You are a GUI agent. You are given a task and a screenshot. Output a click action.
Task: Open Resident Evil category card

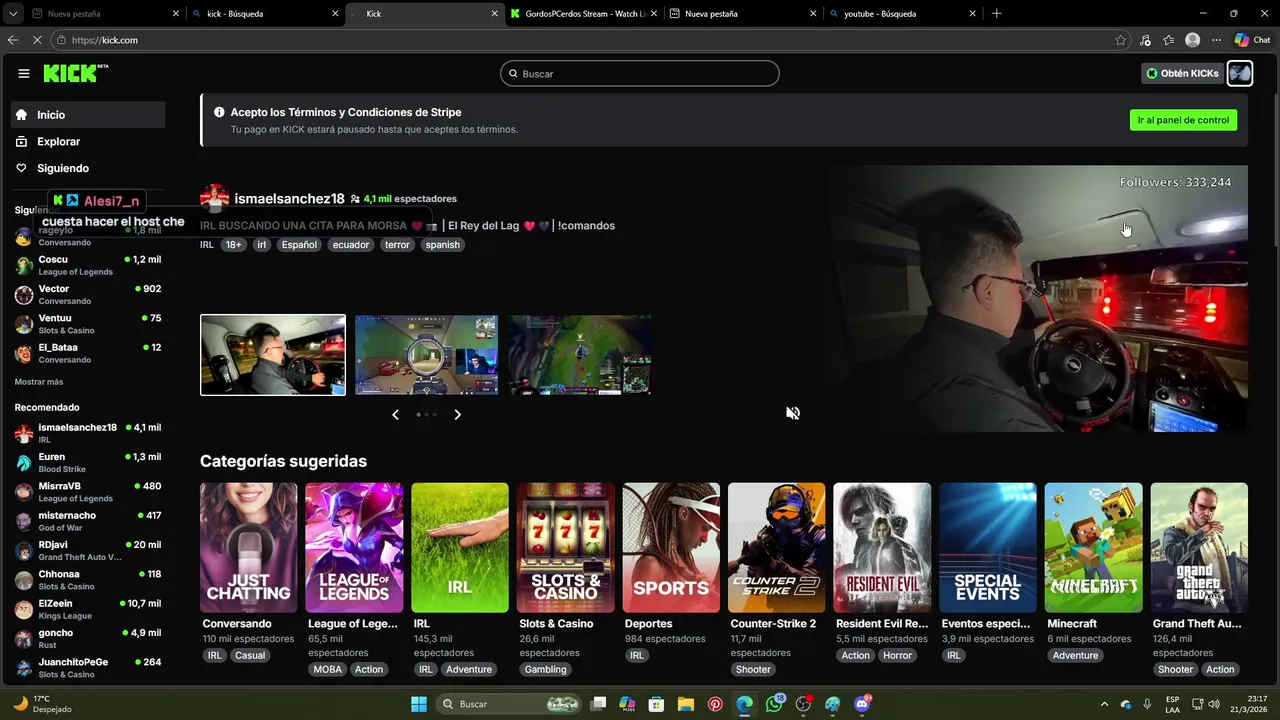(882, 548)
